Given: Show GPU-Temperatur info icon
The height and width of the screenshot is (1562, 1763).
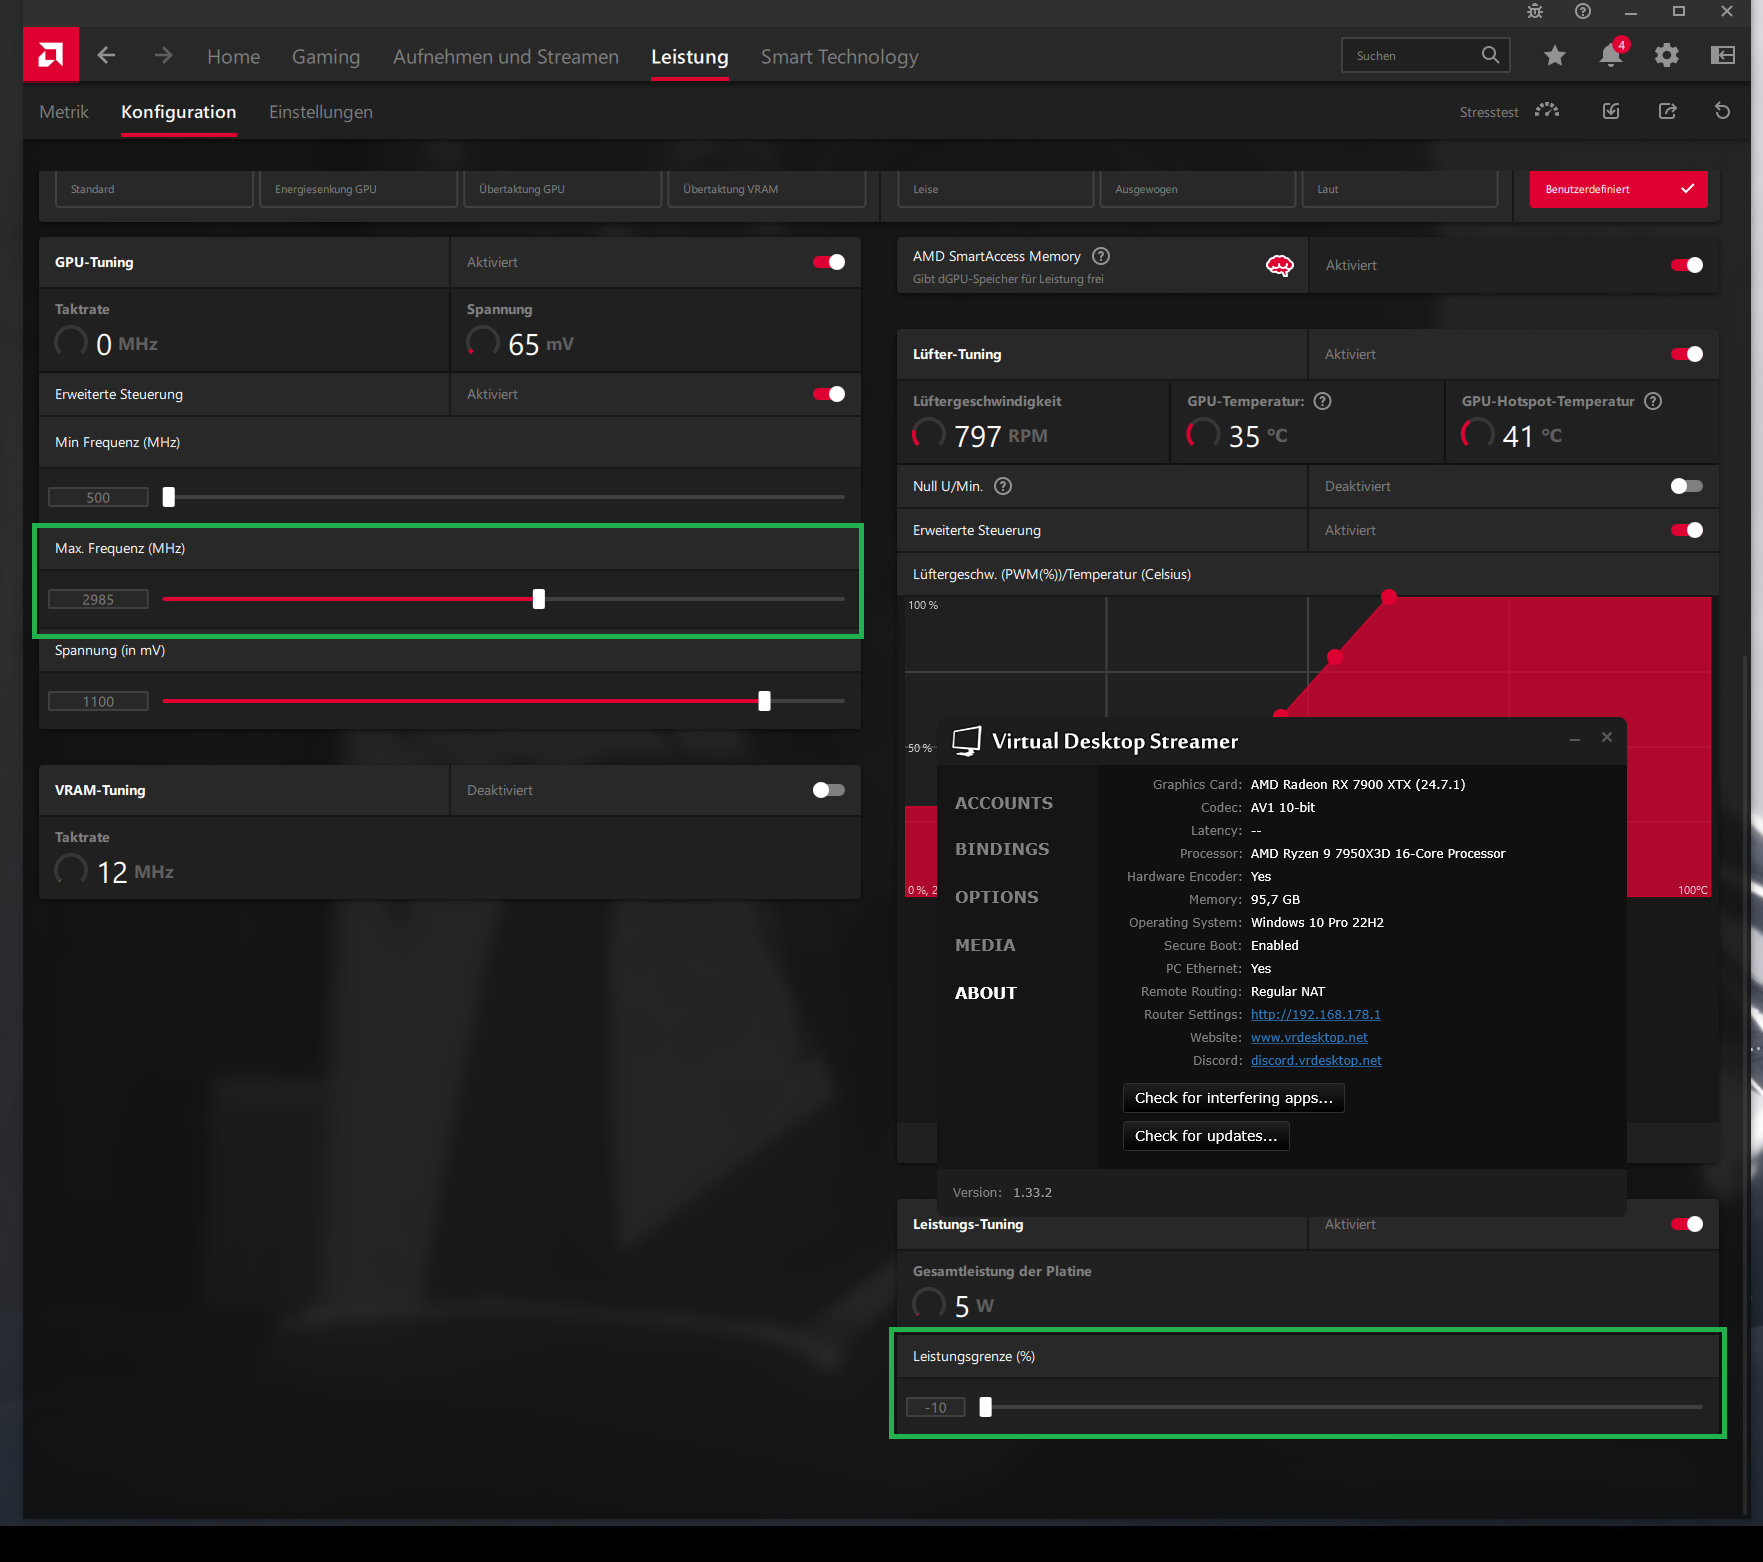Looking at the screenshot, I should [1322, 401].
